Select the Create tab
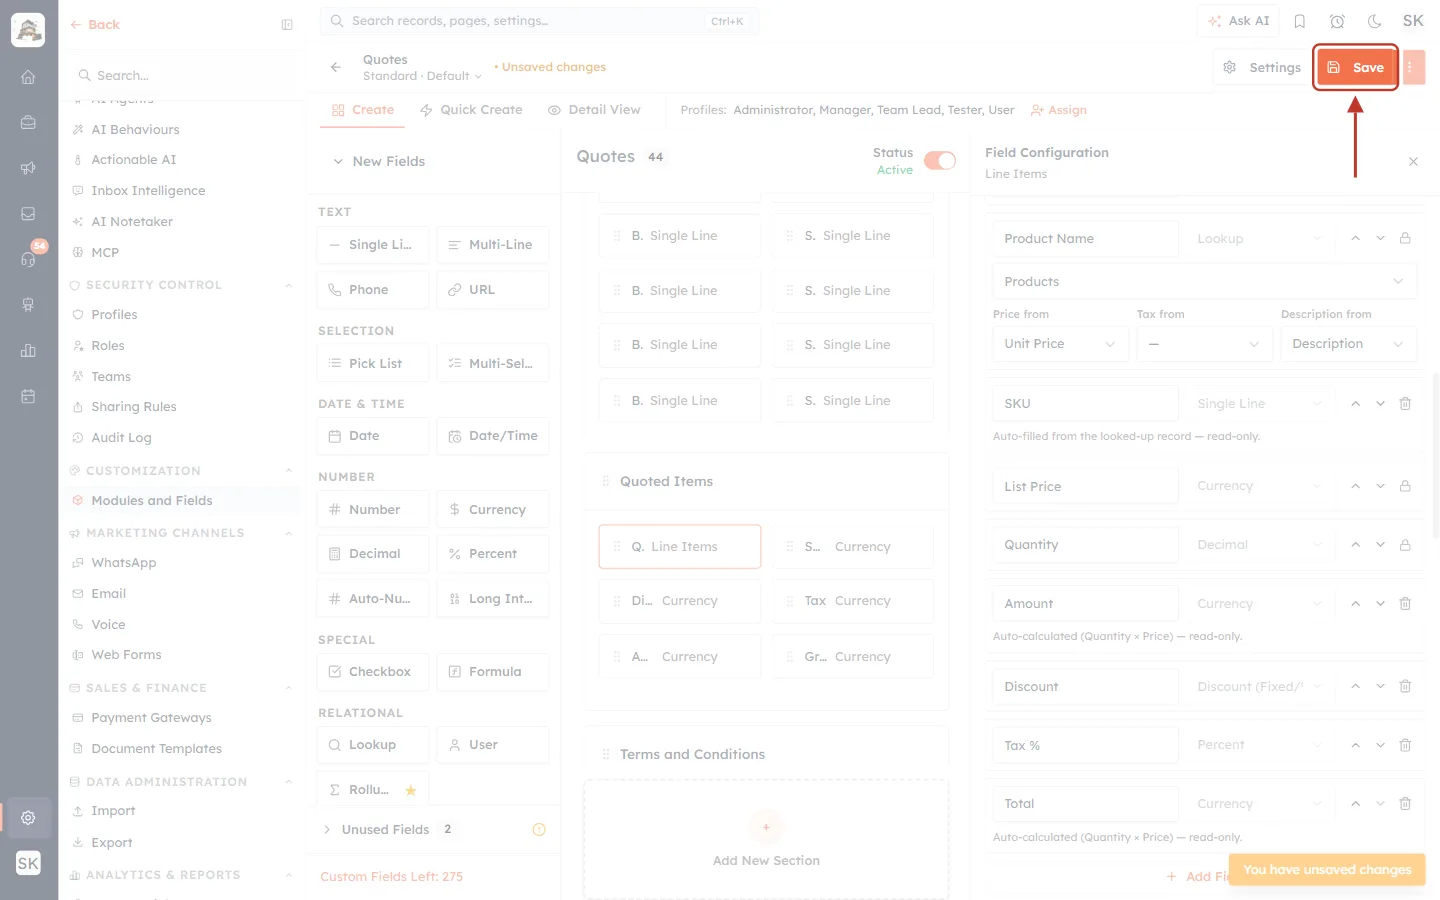The width and height of the screenshot is (1440, 900). pyautogui.click(x=363, y=110)
